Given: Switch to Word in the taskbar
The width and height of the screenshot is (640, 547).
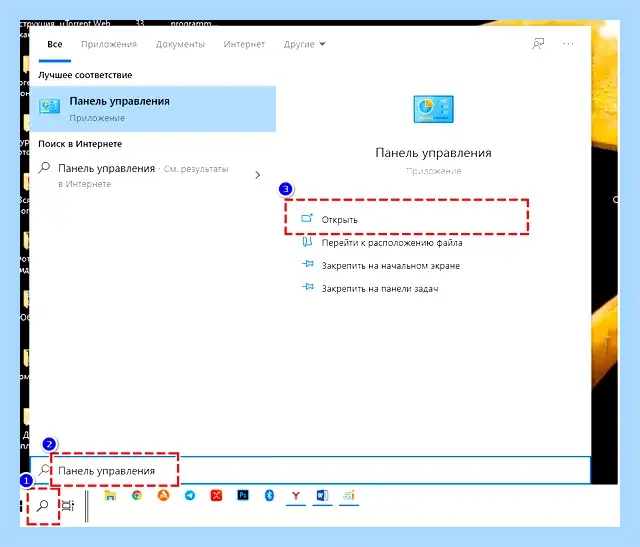Looking at the screenshot, I should (322, 496).
